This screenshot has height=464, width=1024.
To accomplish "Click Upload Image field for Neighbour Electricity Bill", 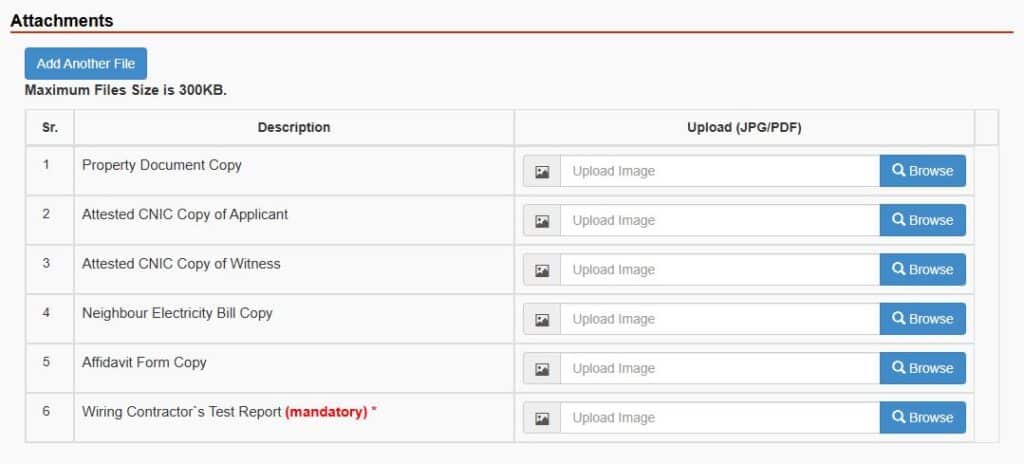I will pos(719,319).
